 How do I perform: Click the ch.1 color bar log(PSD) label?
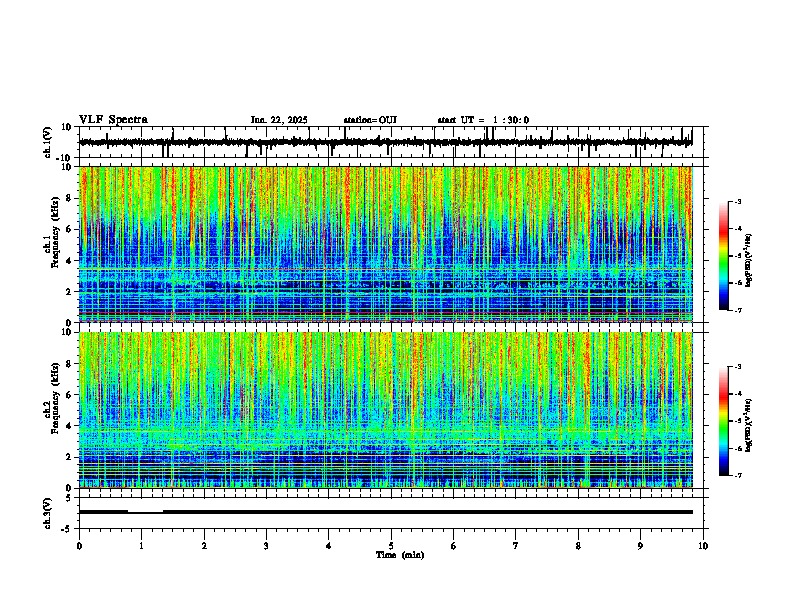click(x=749, y=261)
